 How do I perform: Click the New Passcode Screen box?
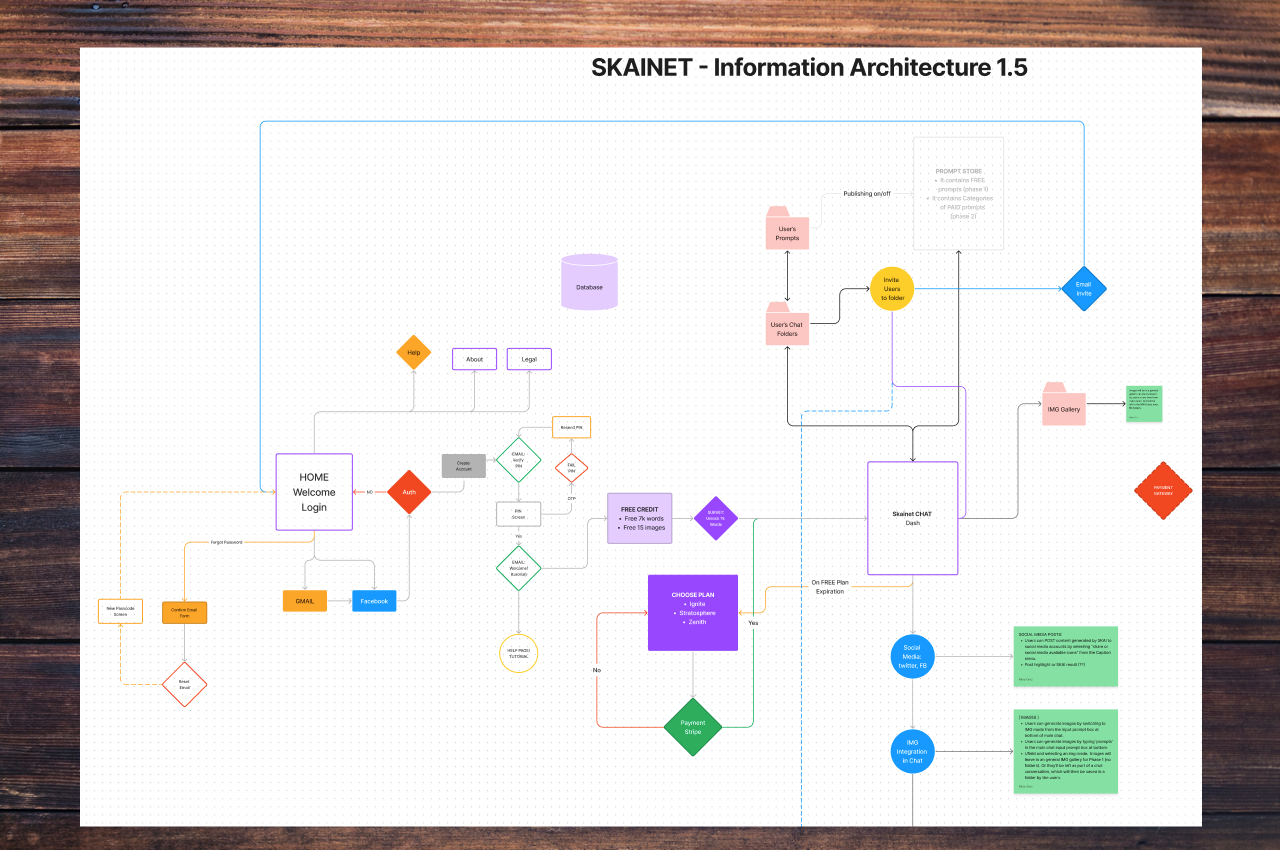[120, 611]
